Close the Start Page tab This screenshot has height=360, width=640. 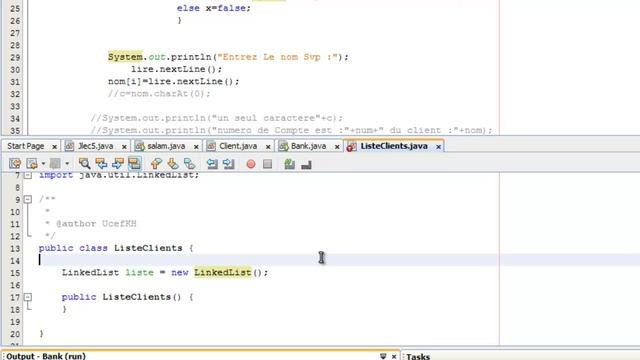[x=54, y=147]
